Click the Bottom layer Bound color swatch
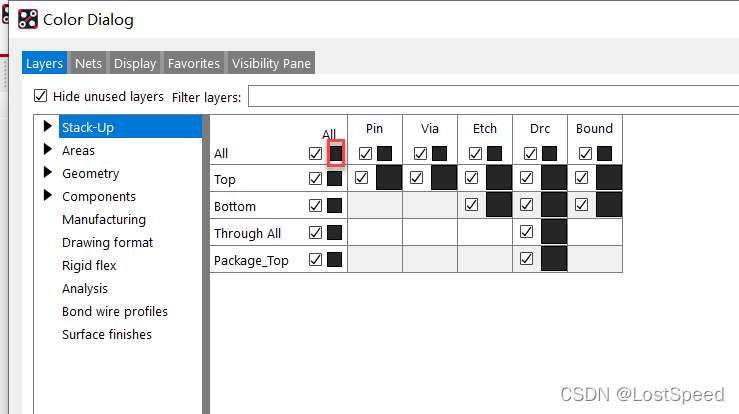This screenshot has height=414, width=739. [x=608, y=205]
